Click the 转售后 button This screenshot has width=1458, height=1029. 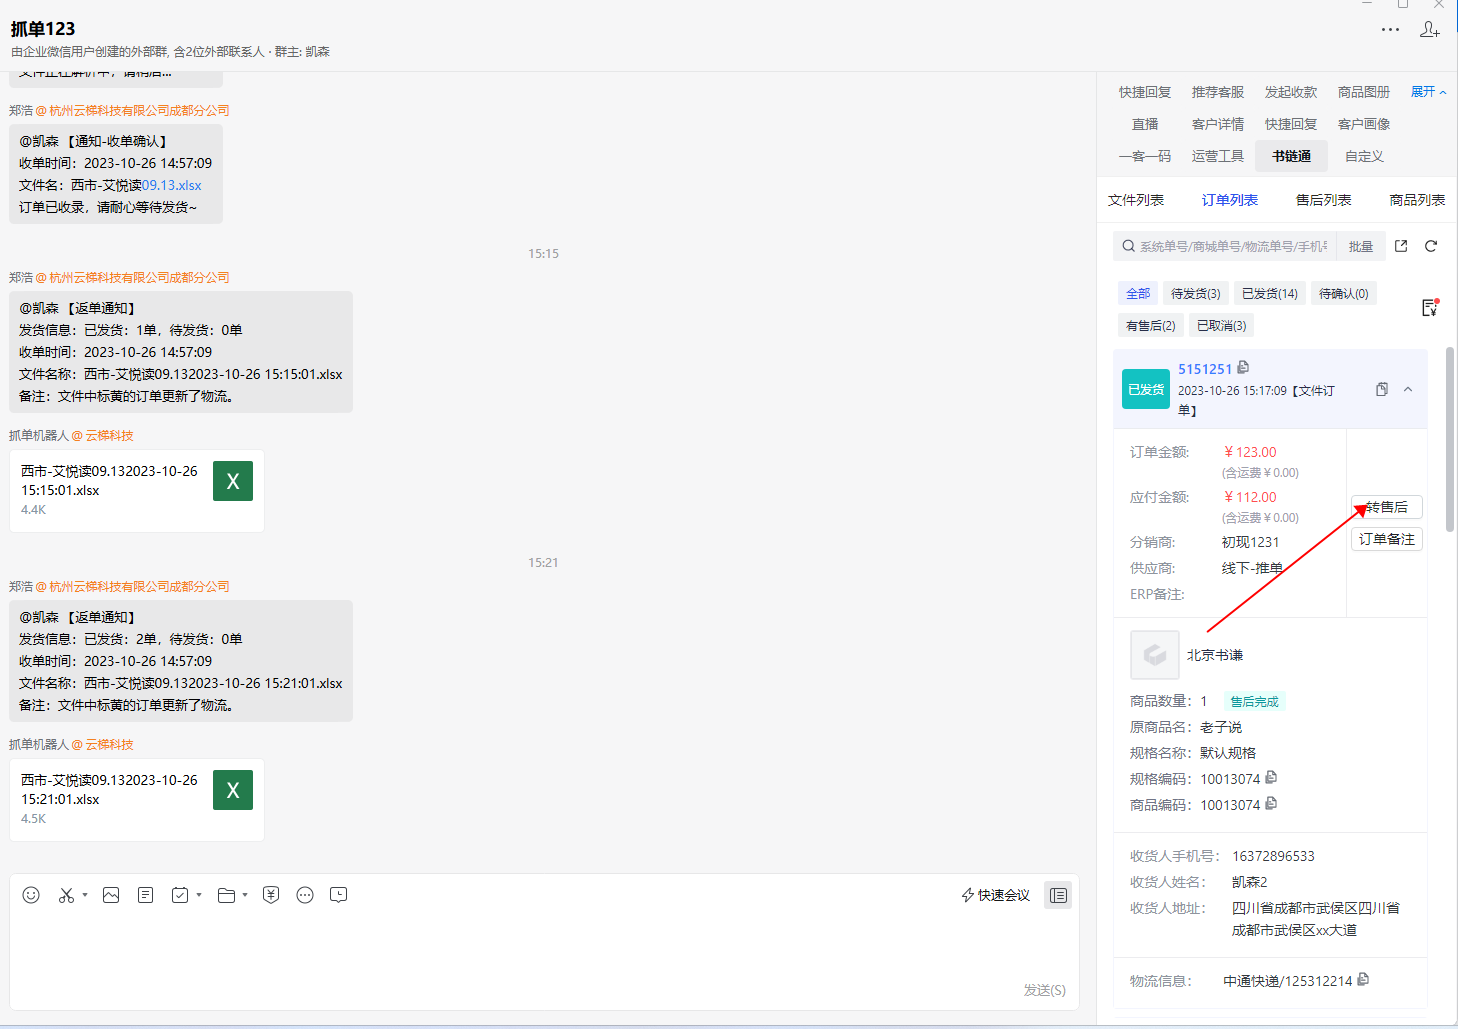click(x=1387, y=507)
